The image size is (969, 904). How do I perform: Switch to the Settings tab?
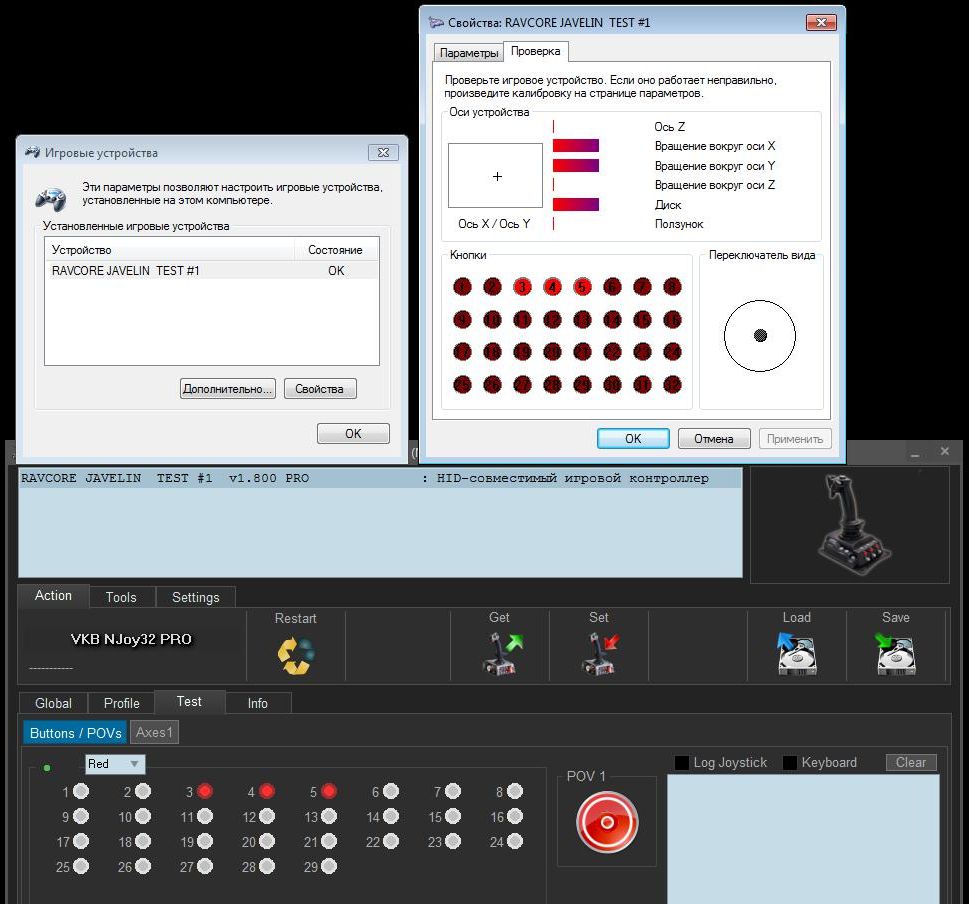pyautogui.click(x=195, y=597)
